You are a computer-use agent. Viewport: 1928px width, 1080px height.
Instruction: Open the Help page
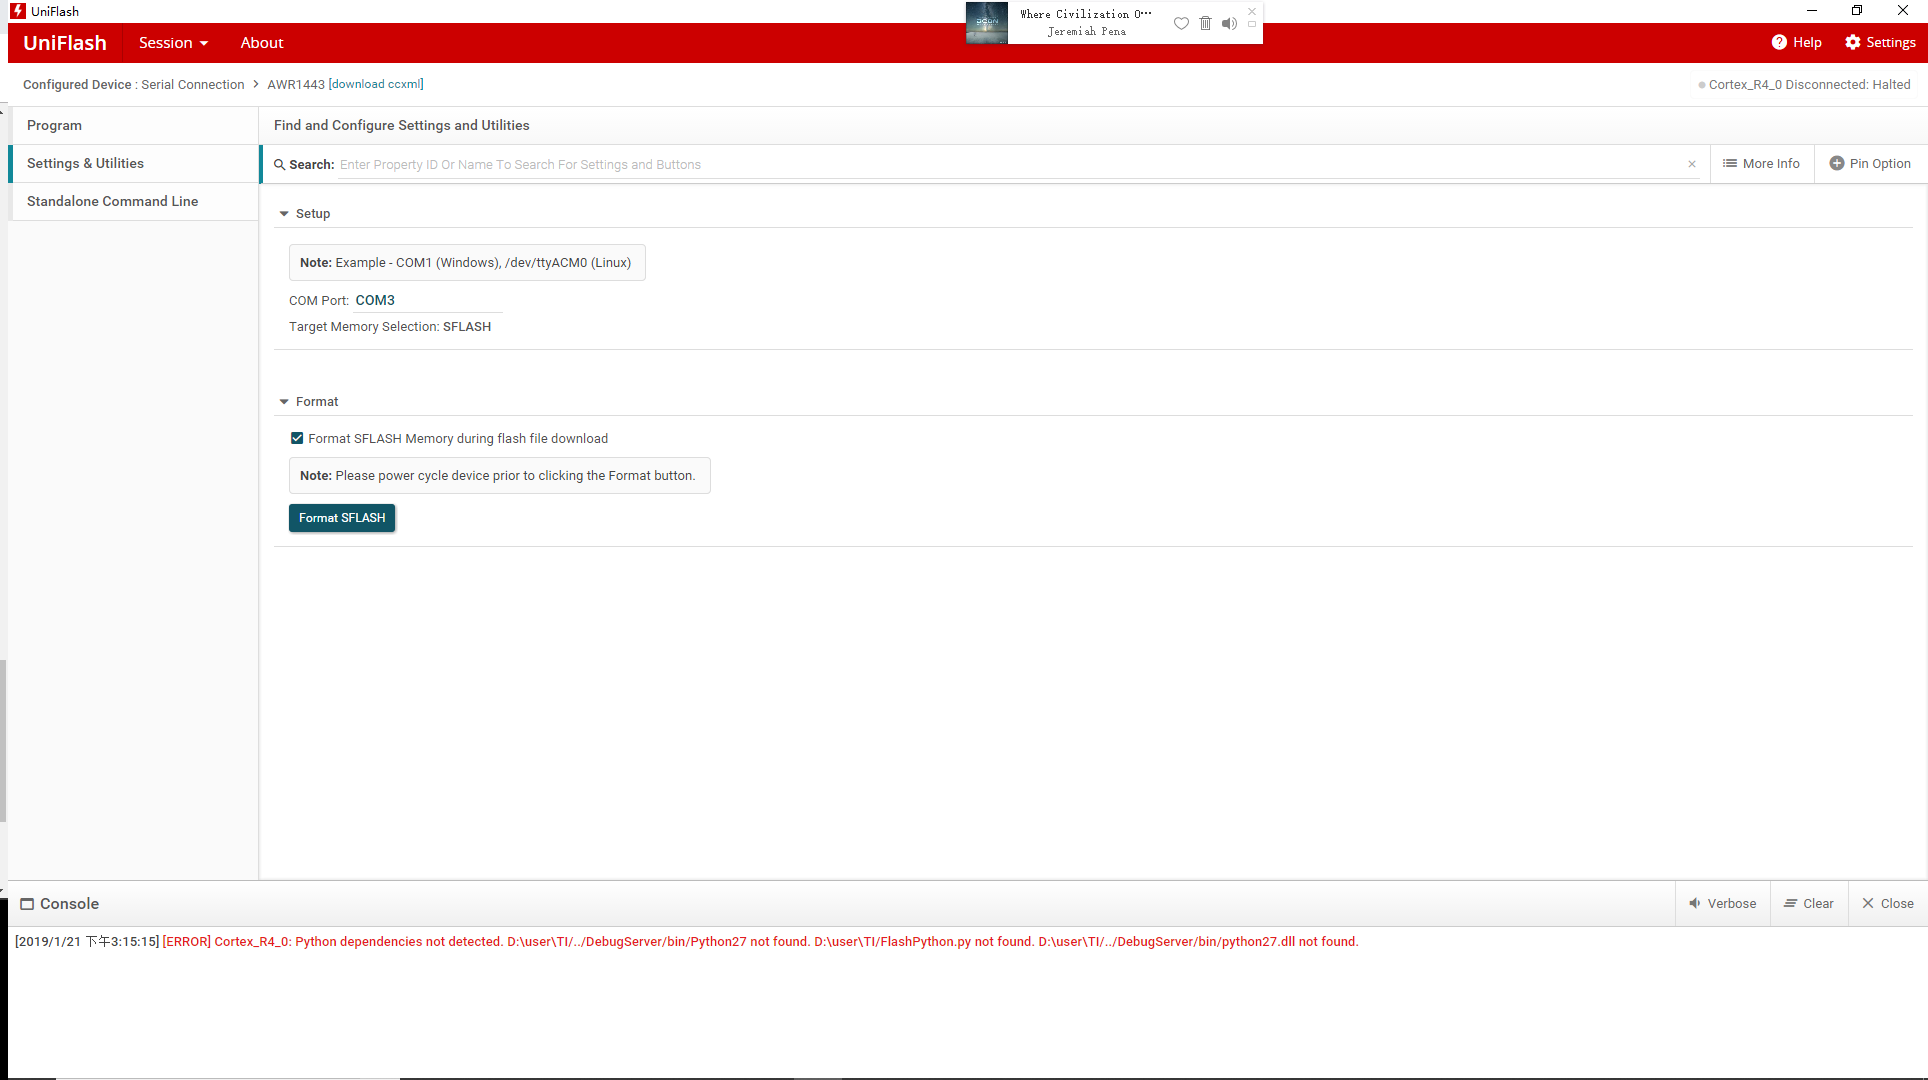pyautogui.click(x=1796, y=42)
